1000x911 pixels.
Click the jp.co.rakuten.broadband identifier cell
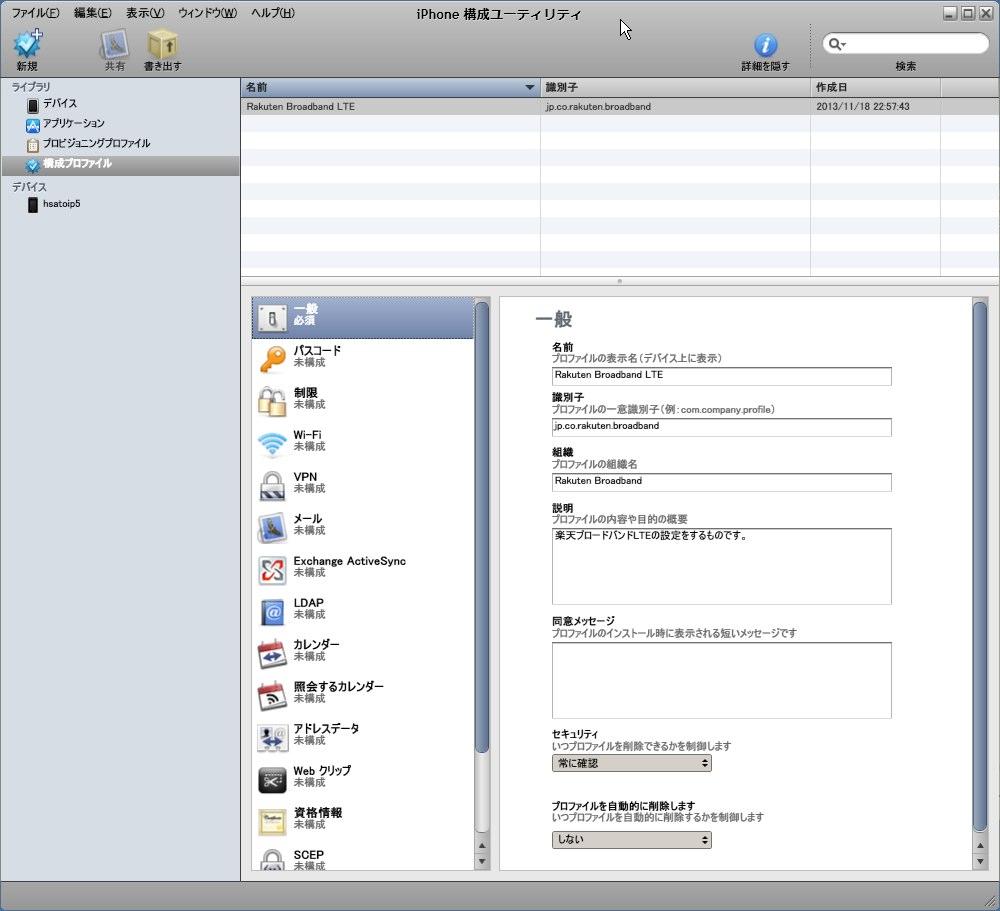click(598, 107)
